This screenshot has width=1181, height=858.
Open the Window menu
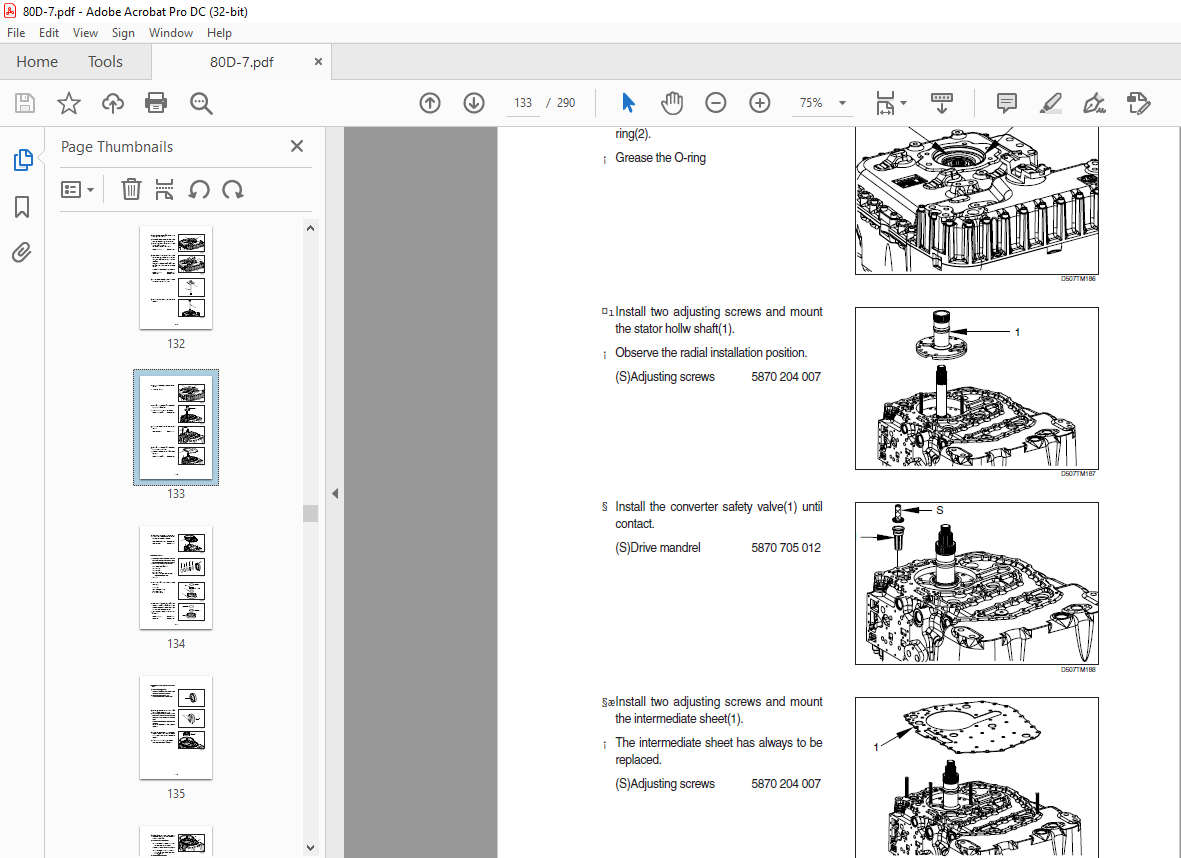[x=170, y=32]
